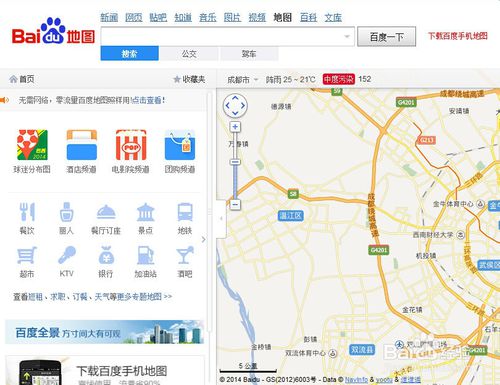Screen dimensions: 500x385
Task: Open the 音乐 music nav link
Action: [x=208, y=17]
